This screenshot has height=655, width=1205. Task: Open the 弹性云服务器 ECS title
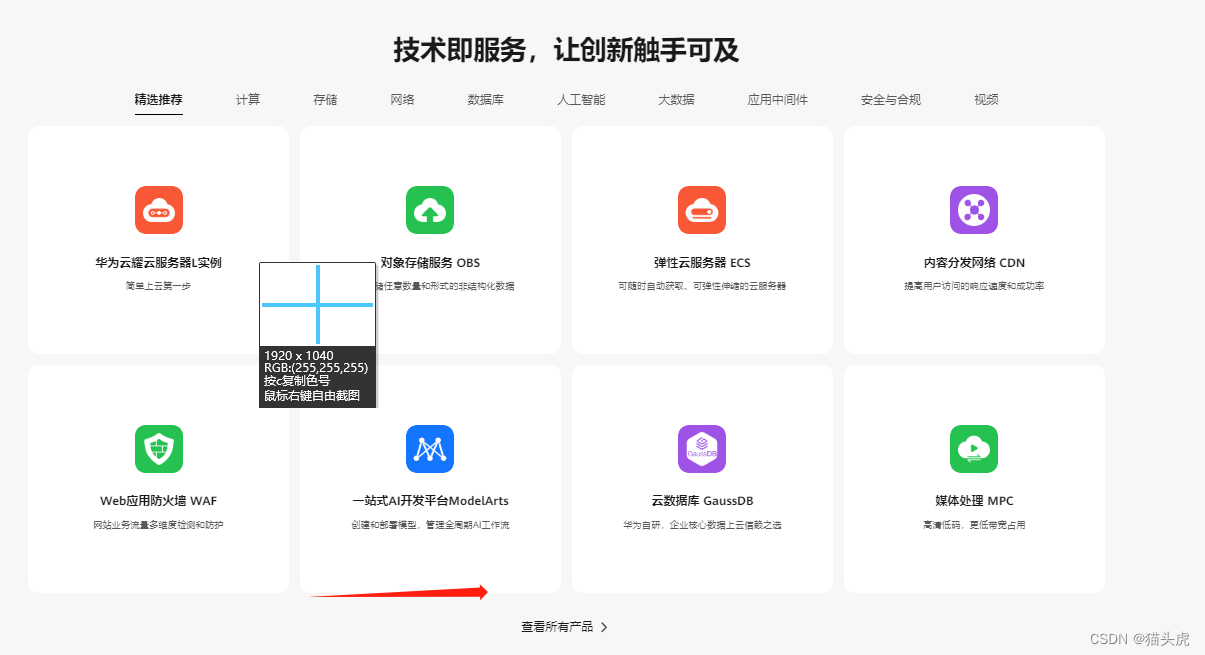[x=702, y=263]
